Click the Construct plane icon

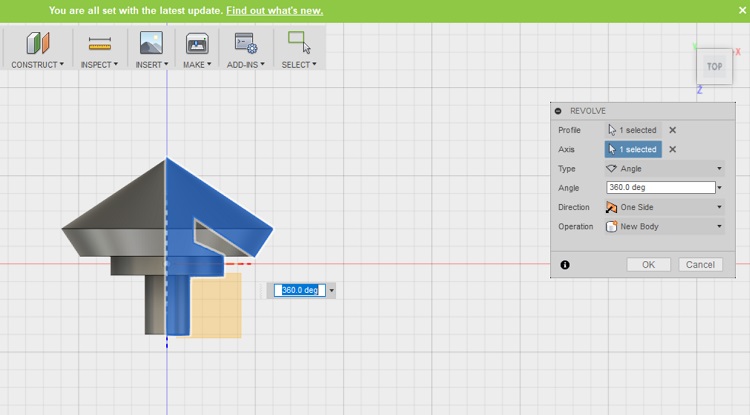click(38, 43)
